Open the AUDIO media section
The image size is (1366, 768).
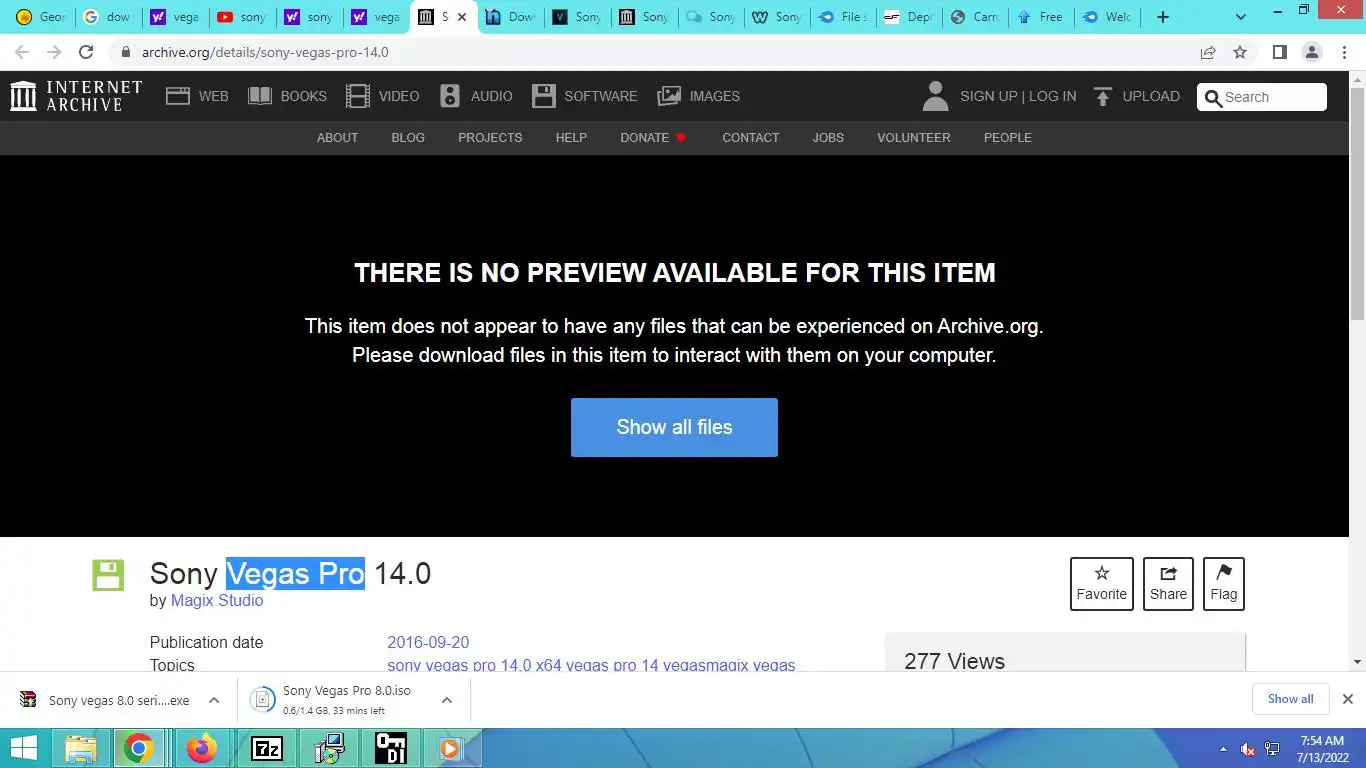point(476,96)
